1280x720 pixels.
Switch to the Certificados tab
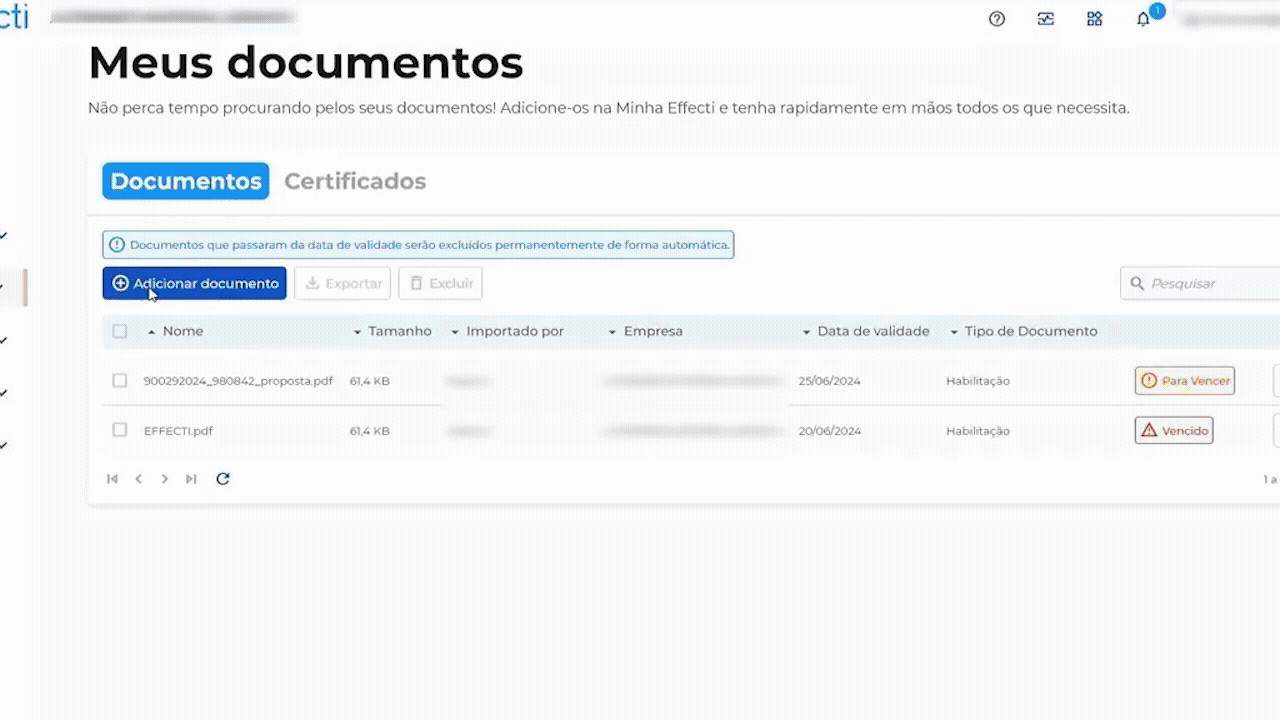coord(355,181)
